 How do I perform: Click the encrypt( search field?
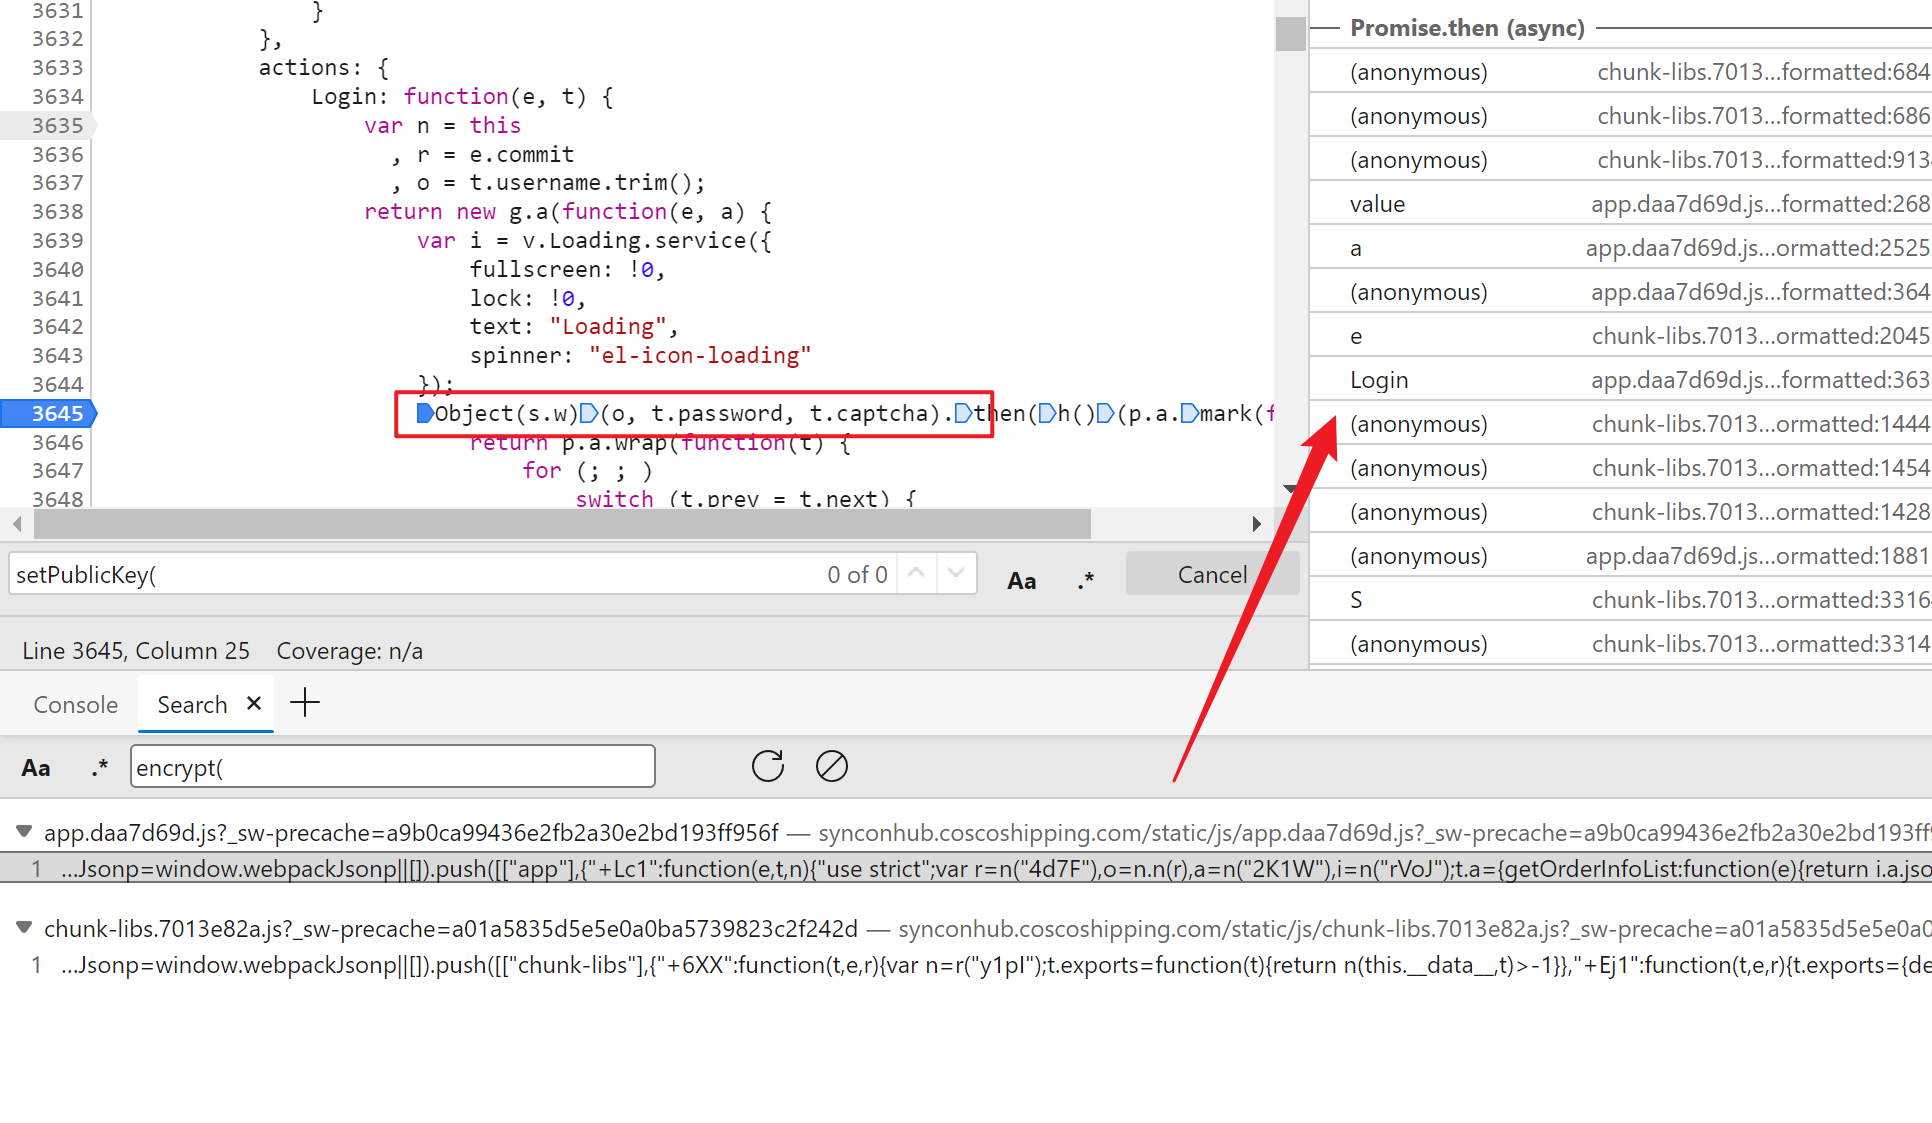point(392,767)
